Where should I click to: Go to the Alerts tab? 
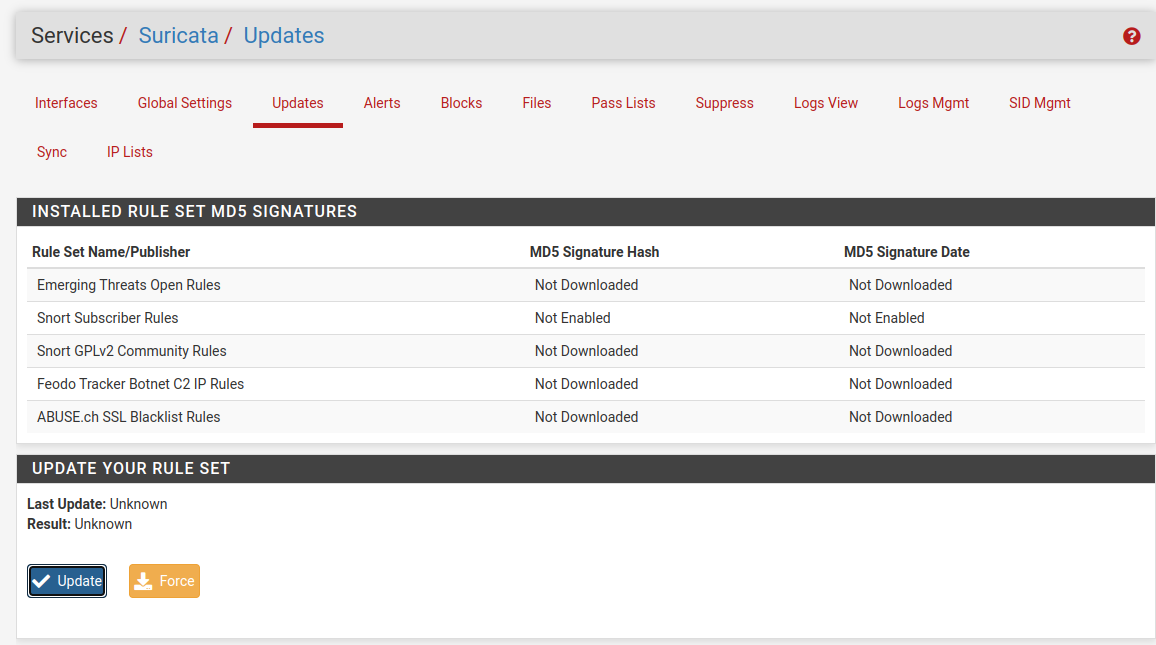[x=382, y=103]
